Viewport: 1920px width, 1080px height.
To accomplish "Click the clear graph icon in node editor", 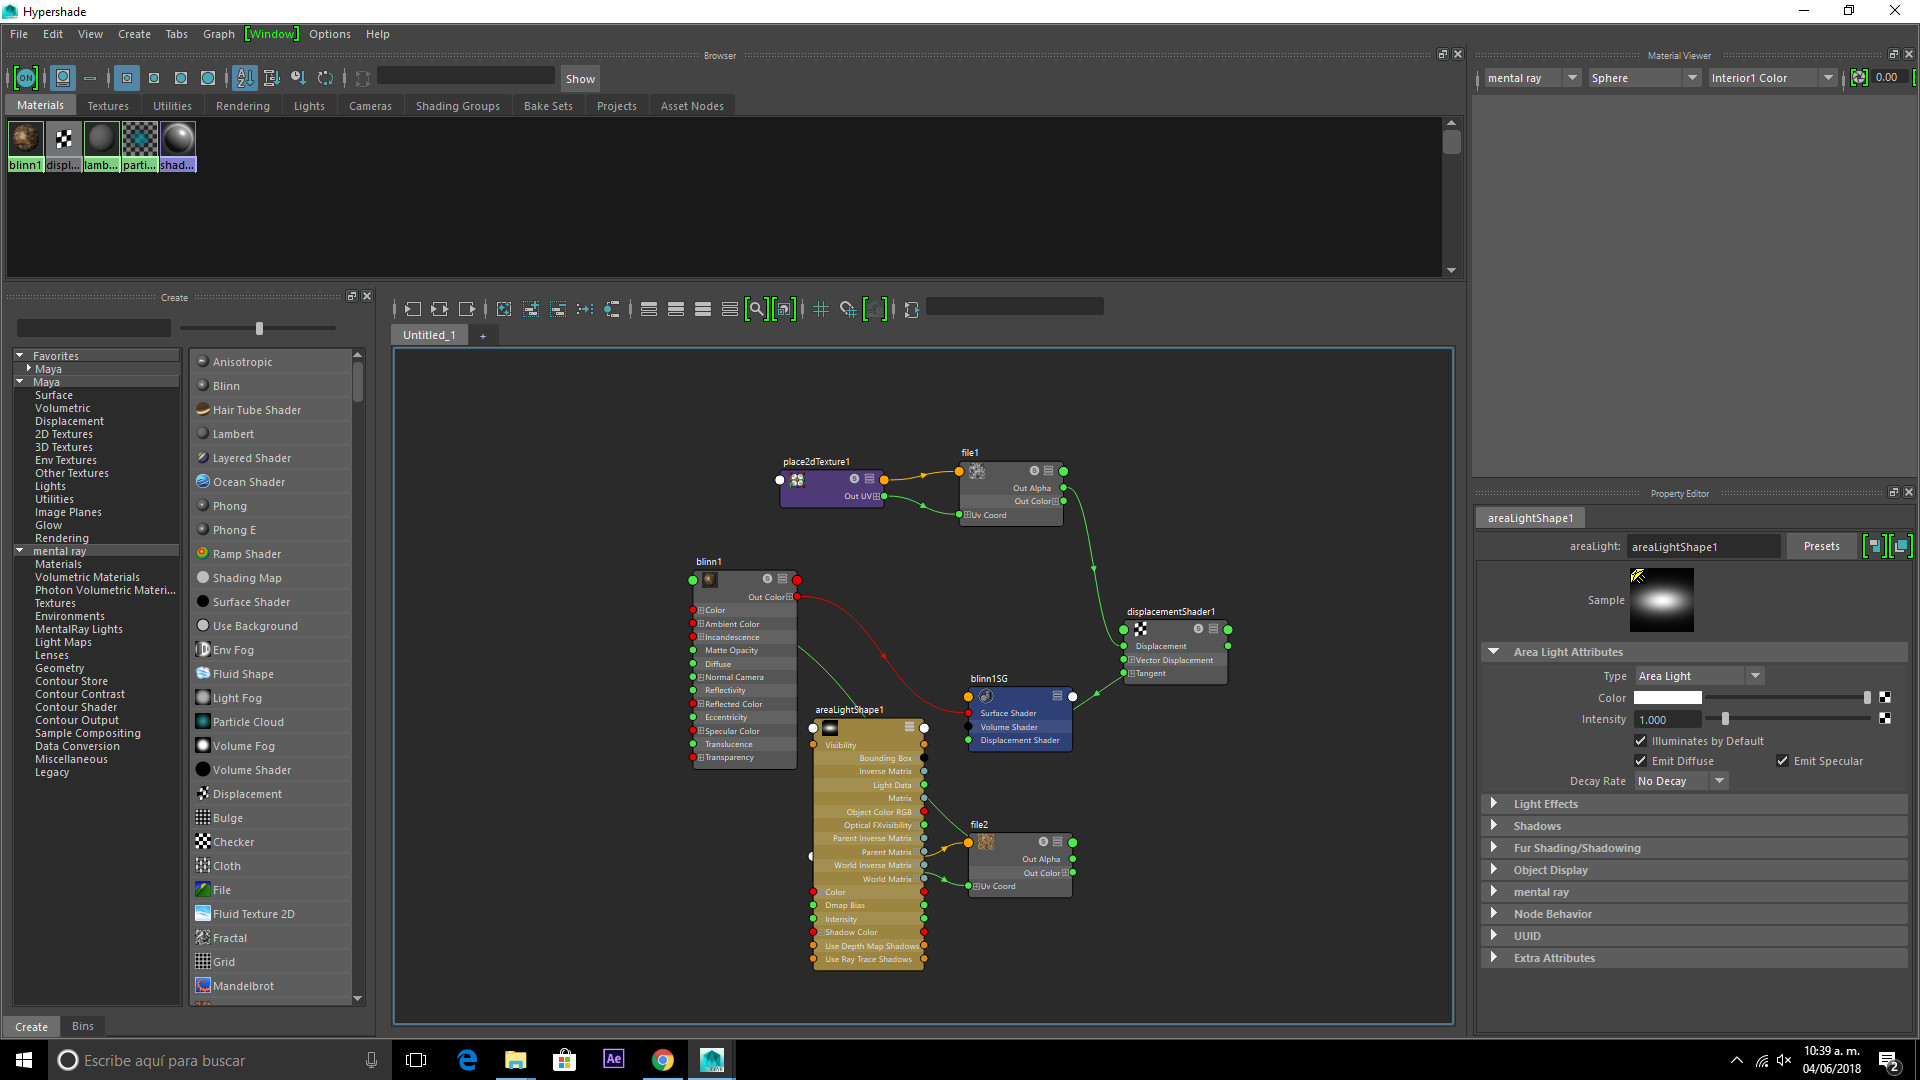I will tap(504, 309).
